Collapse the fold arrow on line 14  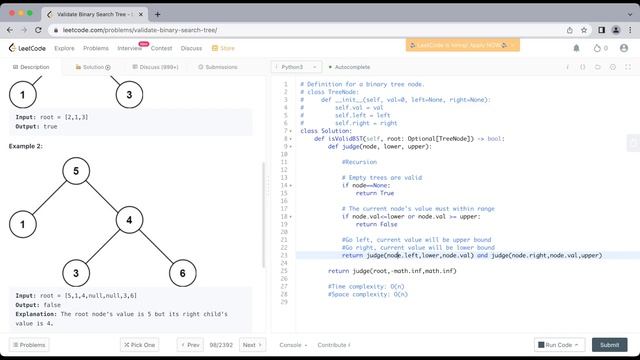pos(291,185)
